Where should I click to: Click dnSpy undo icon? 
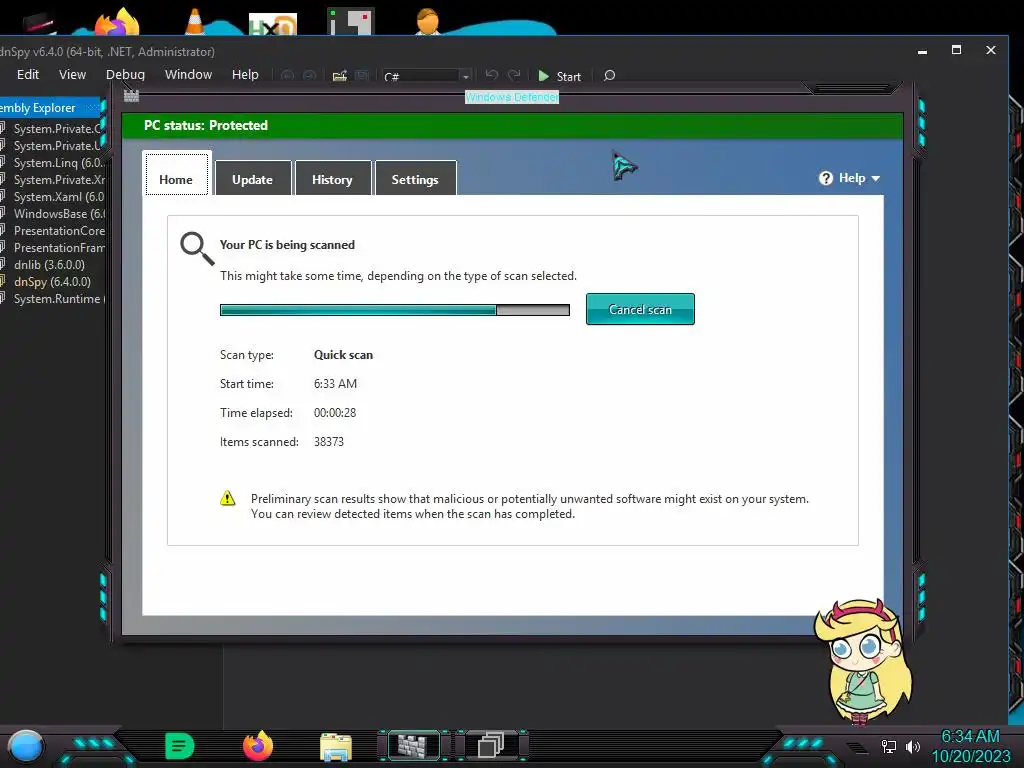point(492,76)
